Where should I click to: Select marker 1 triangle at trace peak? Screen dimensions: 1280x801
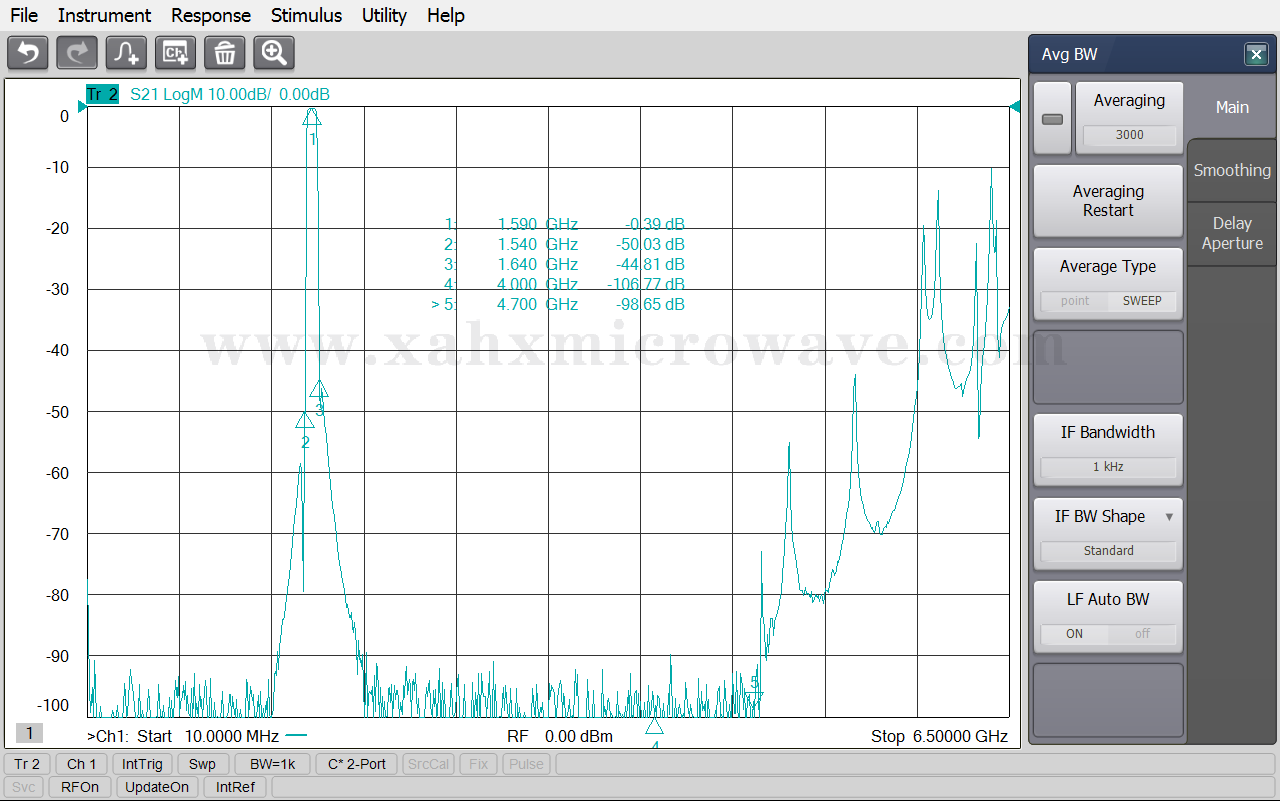click(312, 117)
